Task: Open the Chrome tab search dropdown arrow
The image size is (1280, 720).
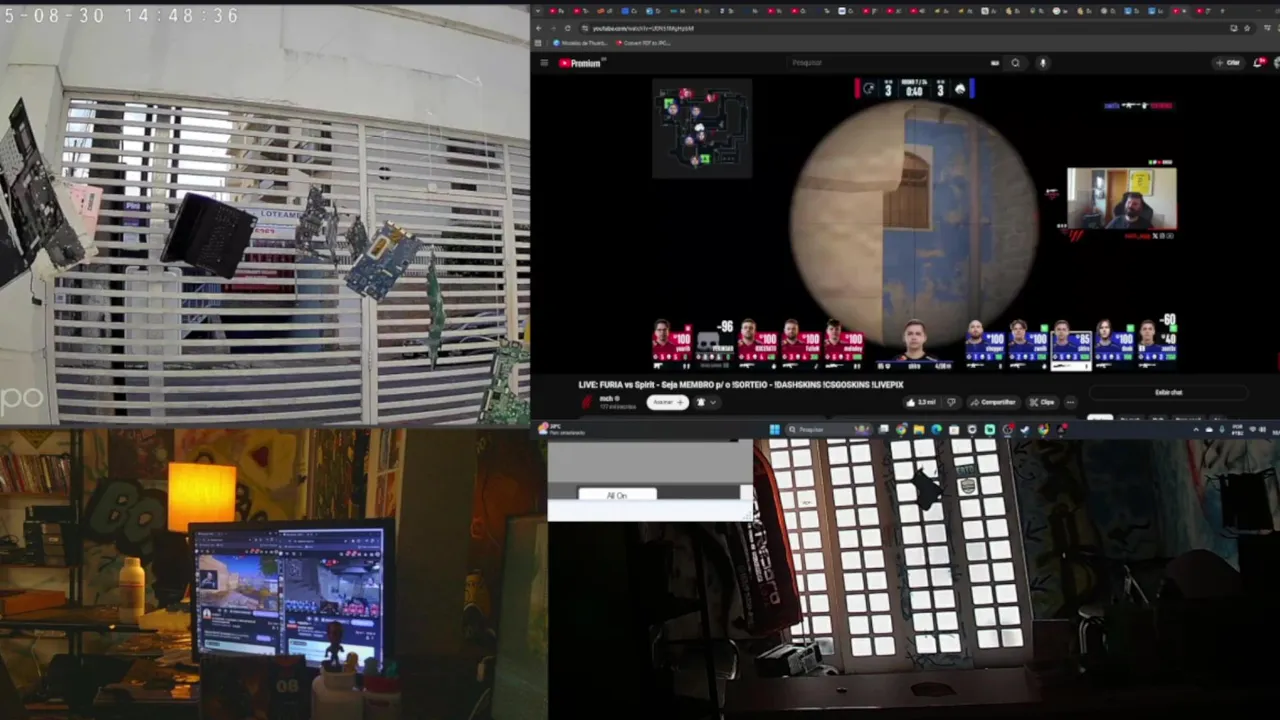Action: pyautogui.click(x=537, y=11)
